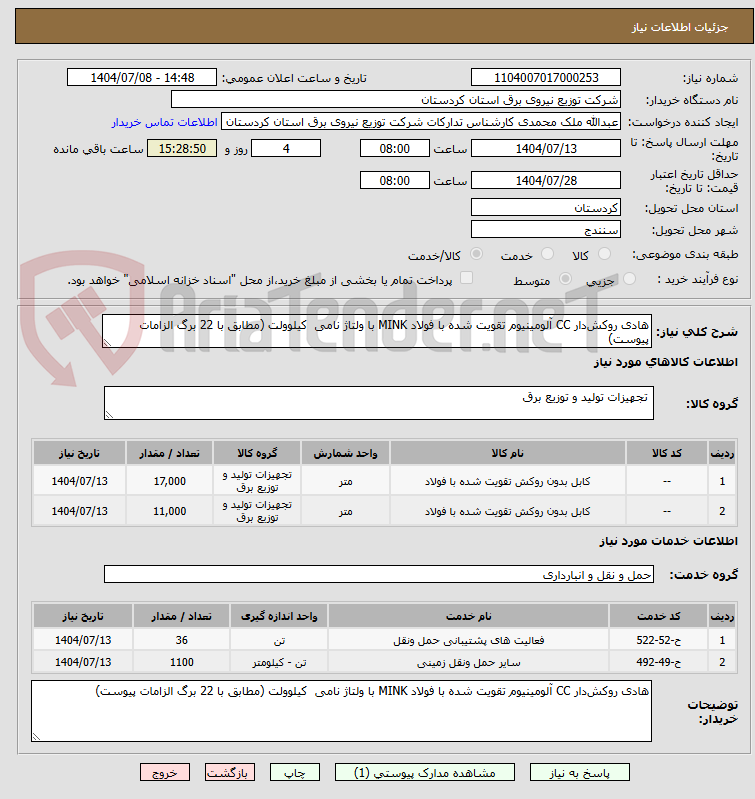Click the buyer organization name field
This screenshot has width=755, height=799.
[396, 100]
